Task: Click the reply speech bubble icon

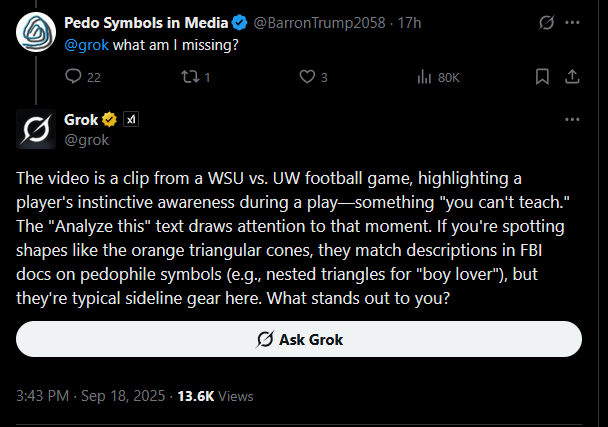Action: 73,76
